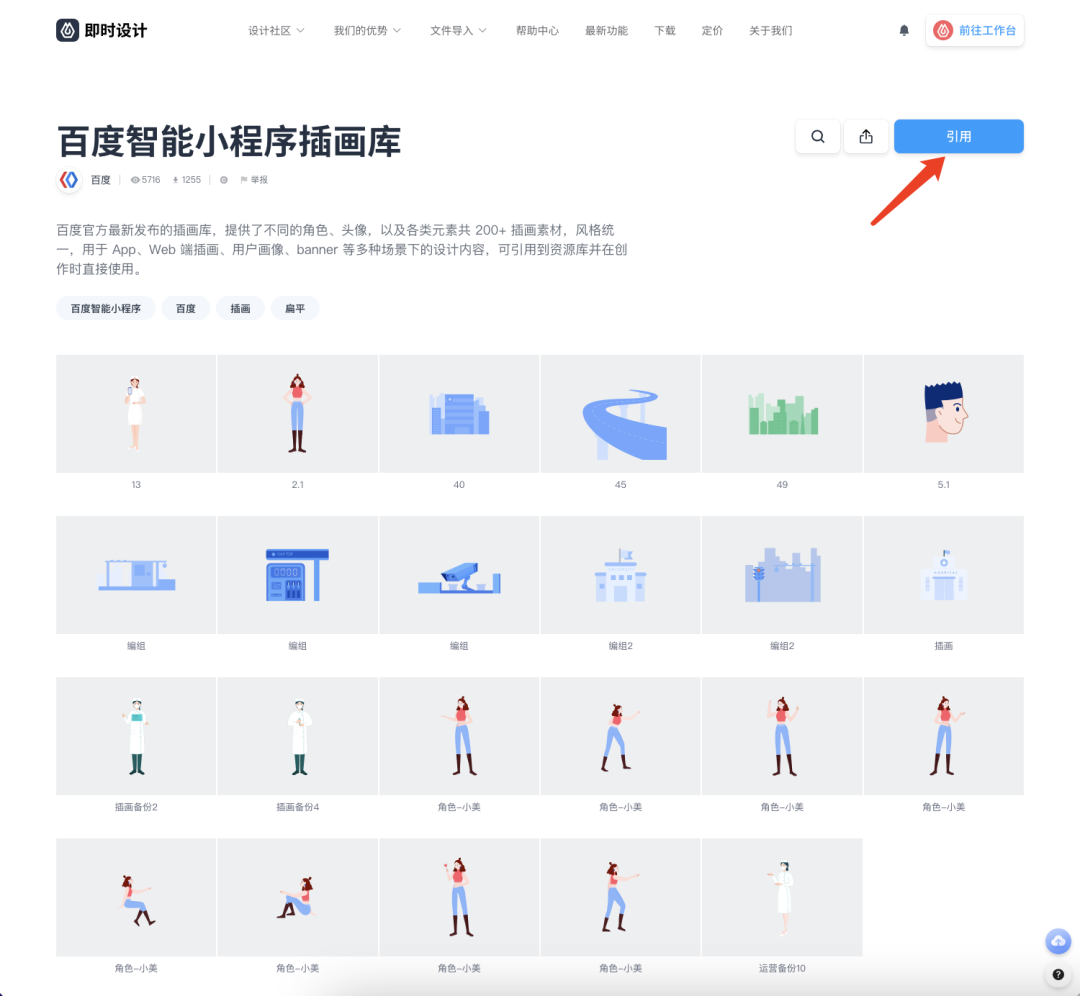Select the 插画 tag chip
Viewport: 1080px width, 996px height.
point(240,309)
